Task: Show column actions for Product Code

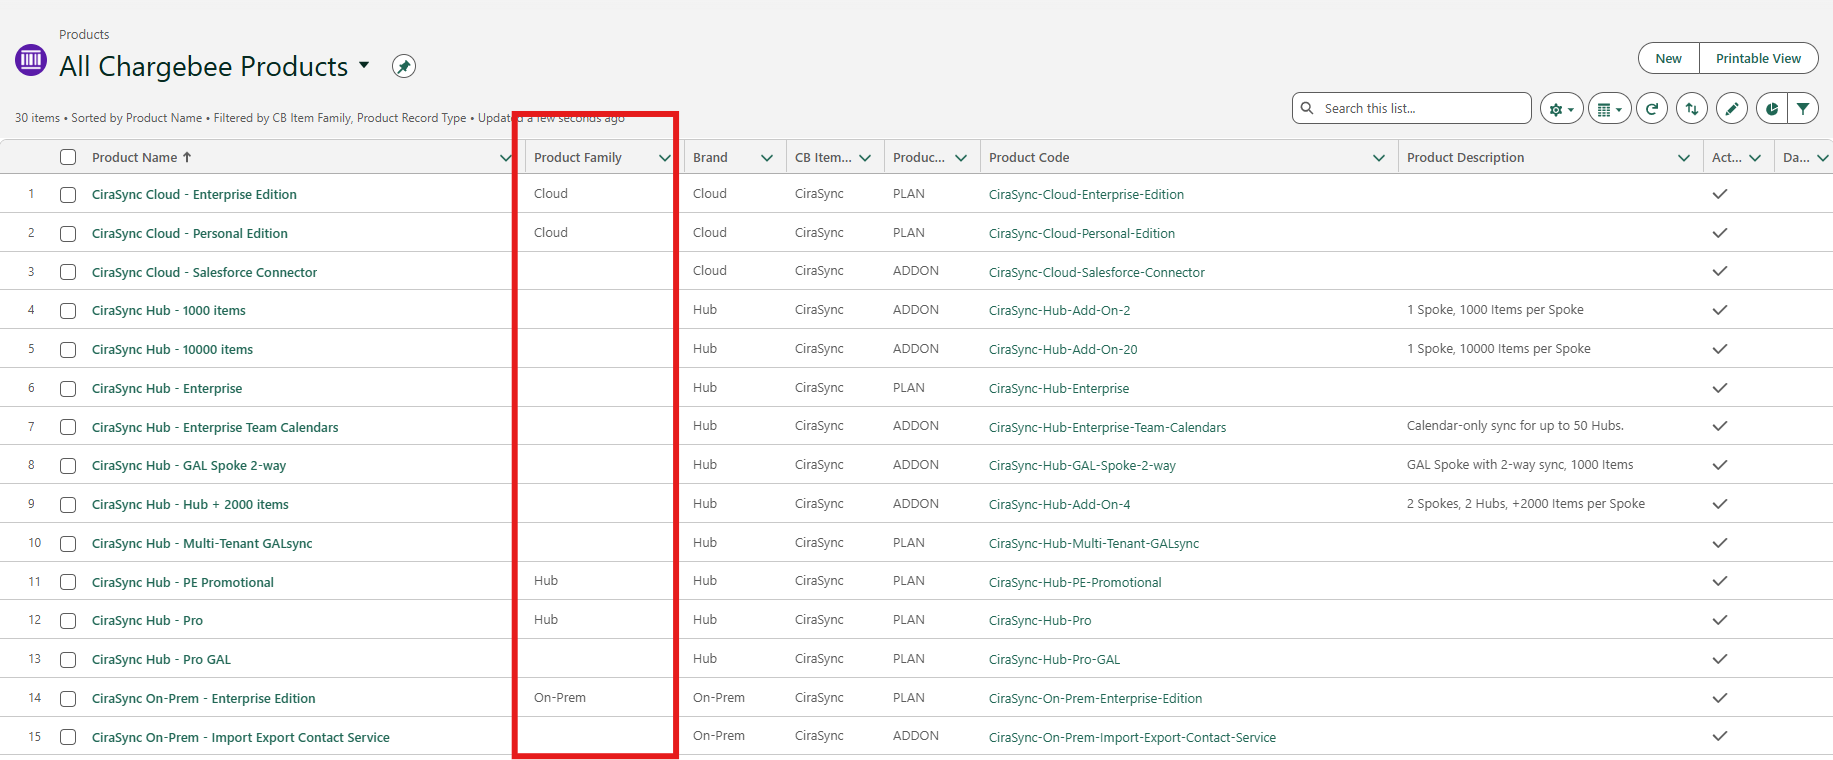Action: tap(1378, 158)
